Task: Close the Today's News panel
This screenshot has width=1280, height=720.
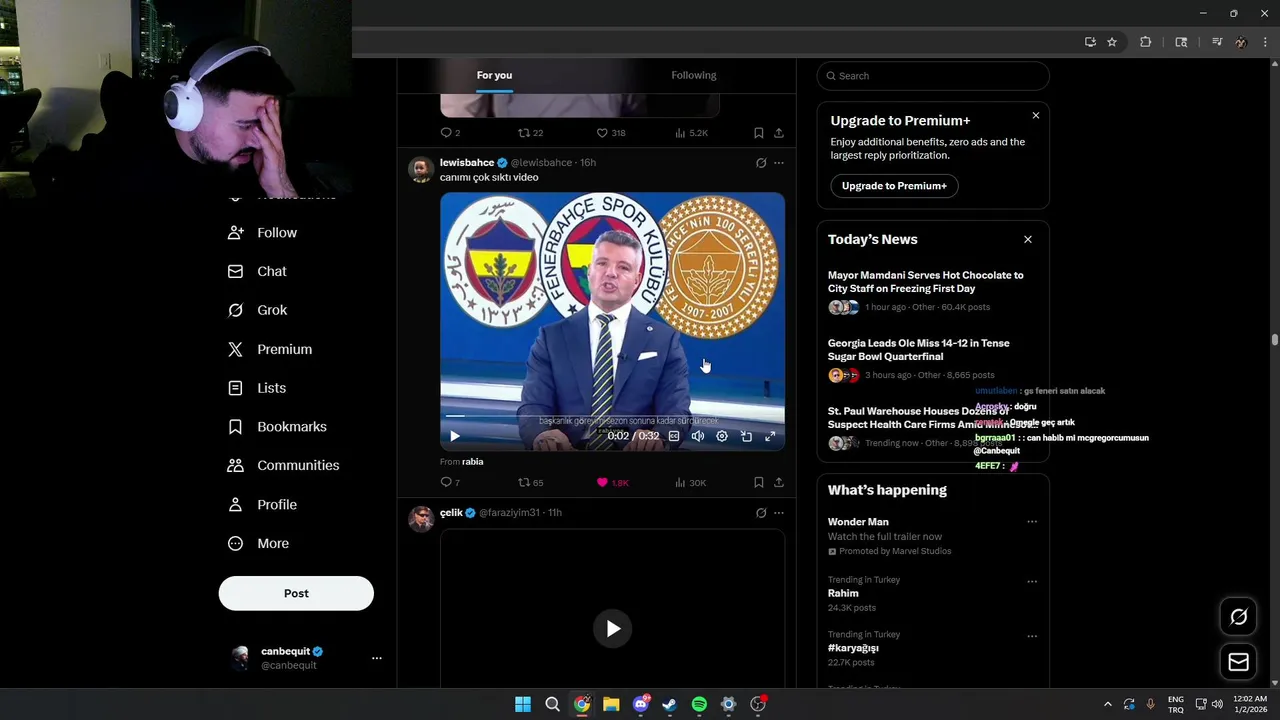Action: 1028,240
